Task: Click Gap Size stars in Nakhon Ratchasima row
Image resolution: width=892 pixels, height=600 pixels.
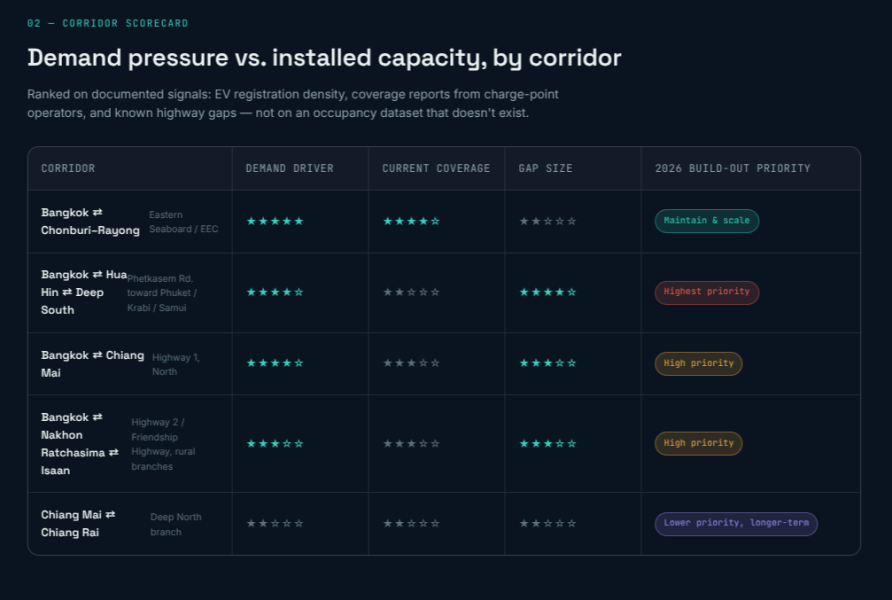Action: [548, 444]
